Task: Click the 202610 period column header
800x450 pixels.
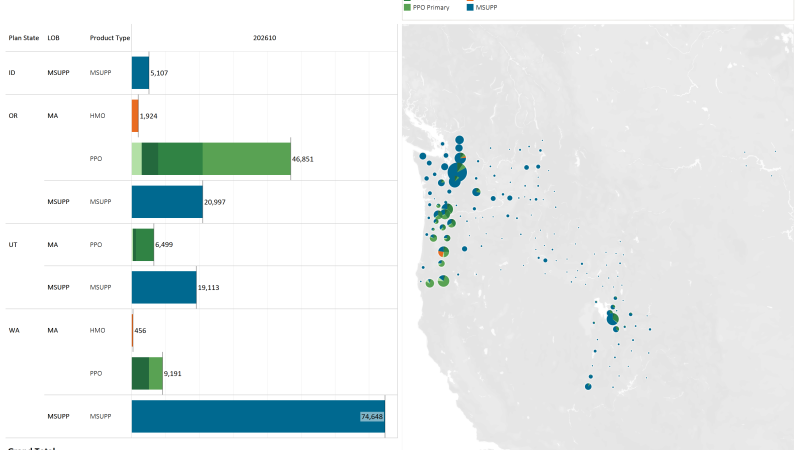Action: click(264, 38)
